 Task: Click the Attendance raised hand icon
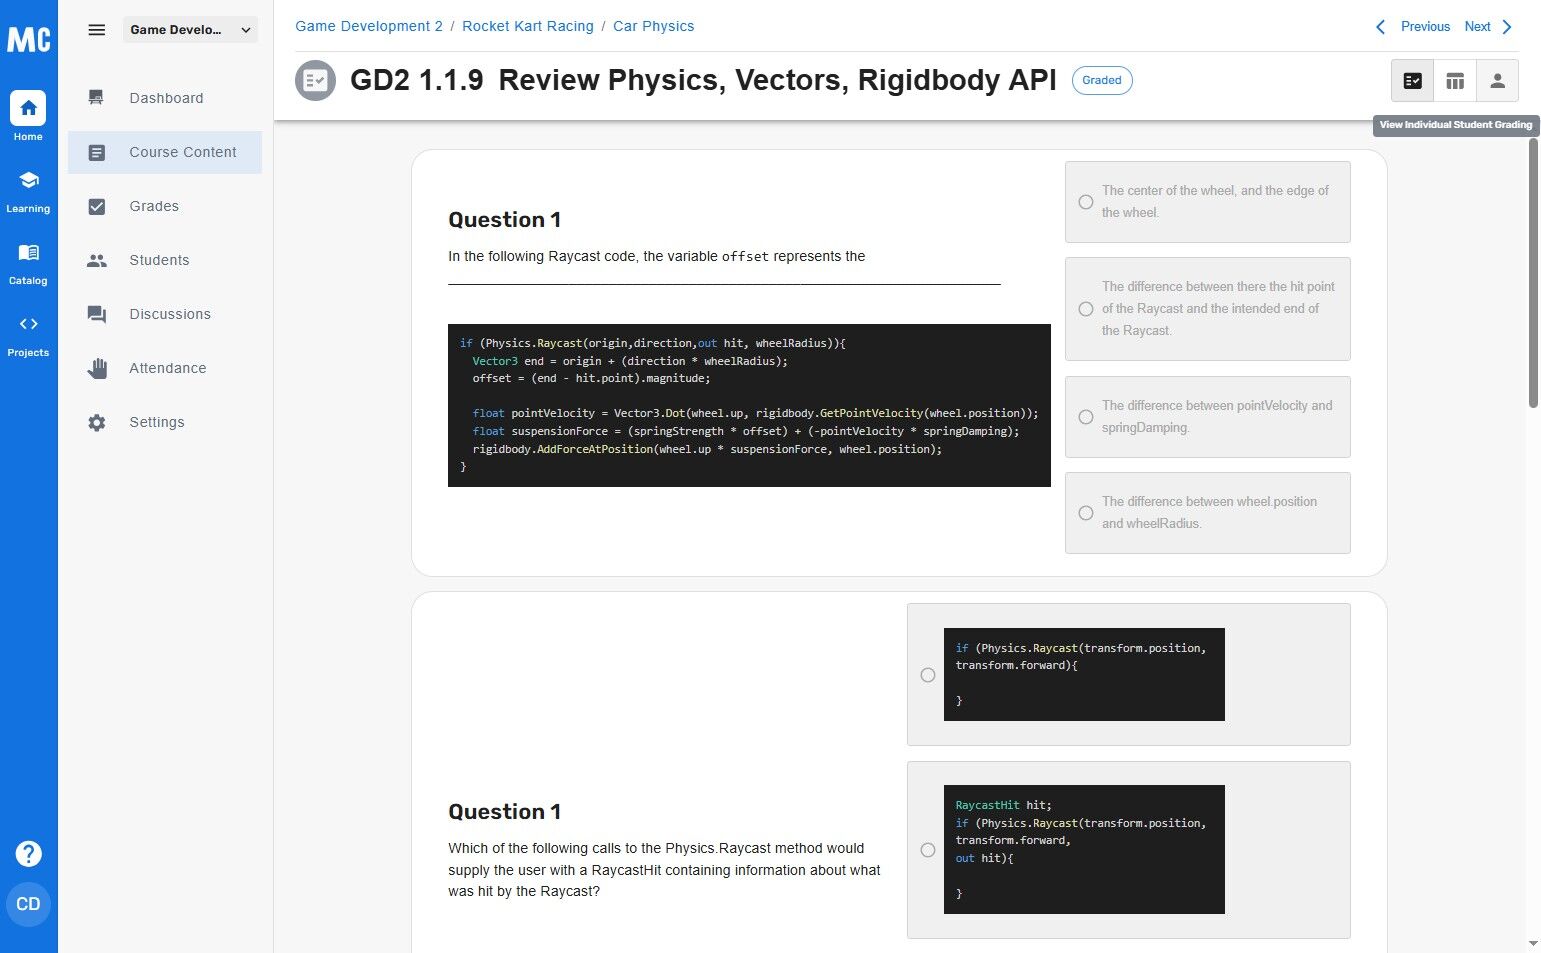click(96, 368)
